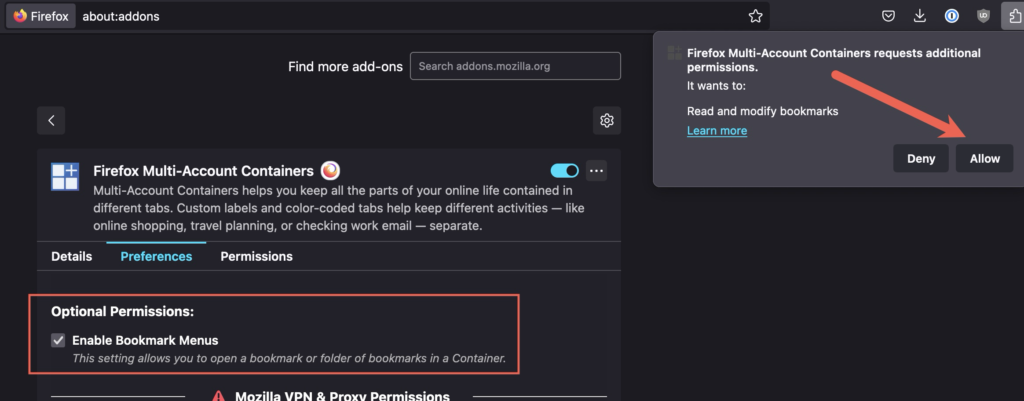Click the recommended badge beside the extension name
The height and width of the screenshot is (401, 1024).
[x=330, y=170]
